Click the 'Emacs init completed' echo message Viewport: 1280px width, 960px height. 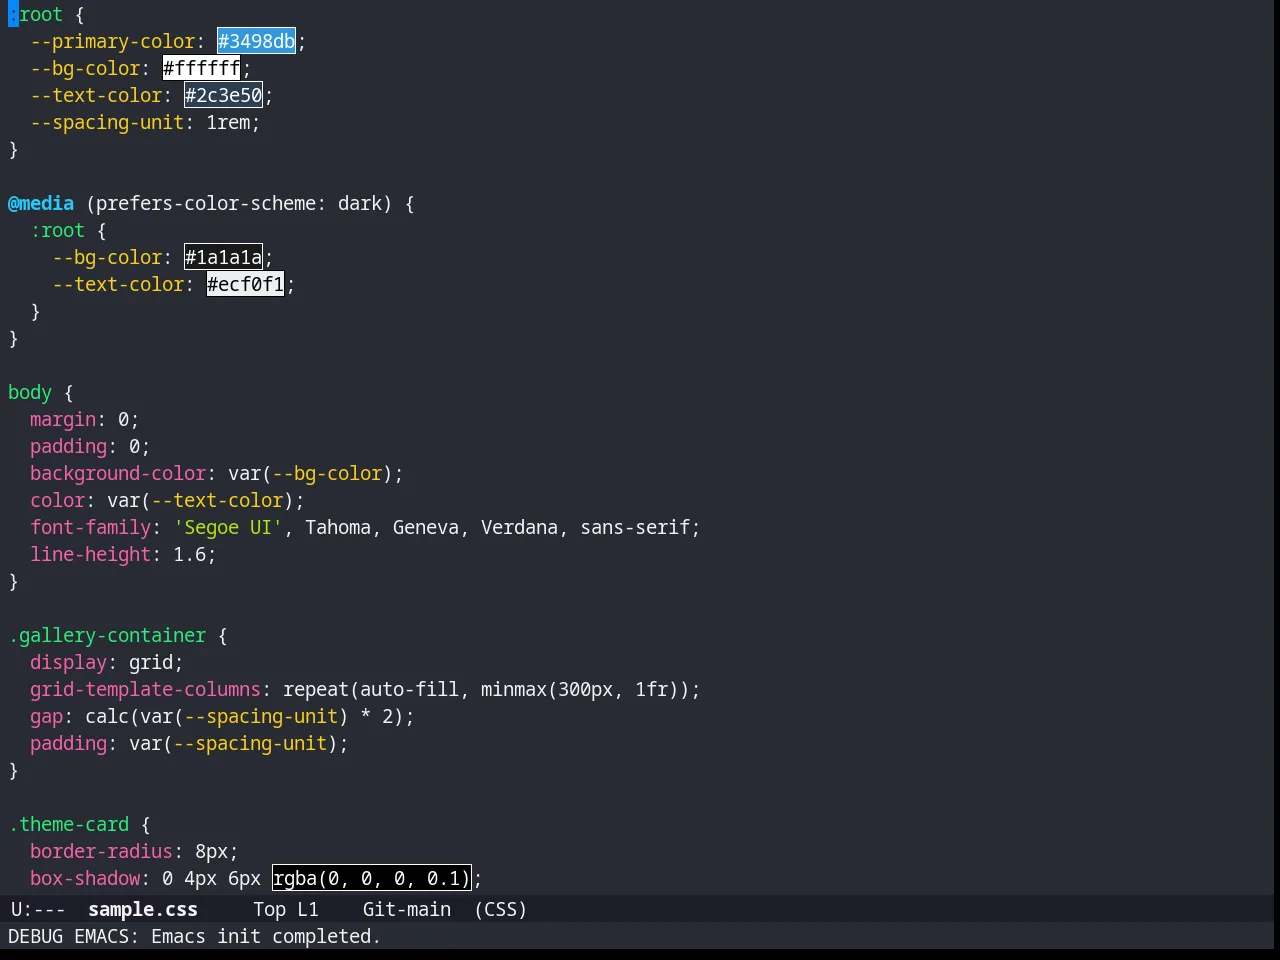click(265, 936)
